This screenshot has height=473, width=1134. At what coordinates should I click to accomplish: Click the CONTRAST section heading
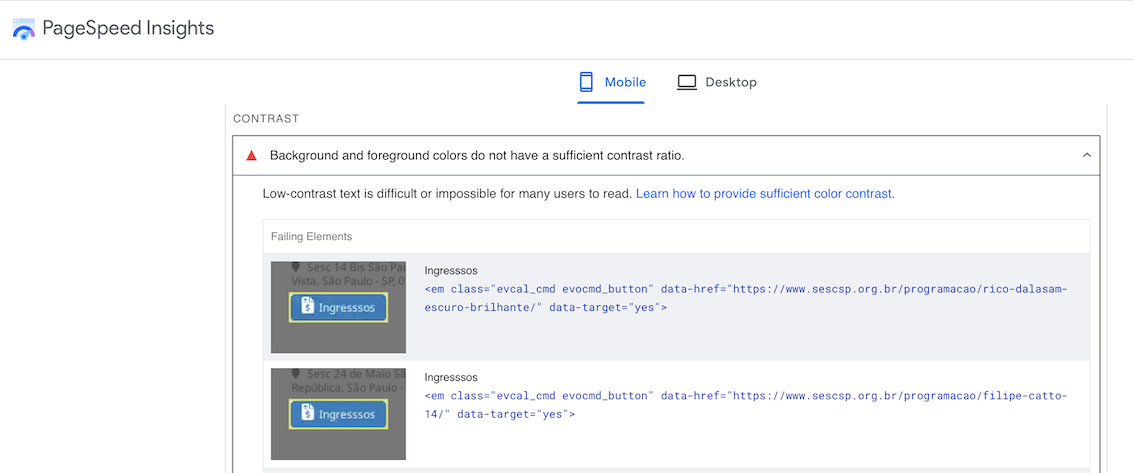click(x=266, y=118)
